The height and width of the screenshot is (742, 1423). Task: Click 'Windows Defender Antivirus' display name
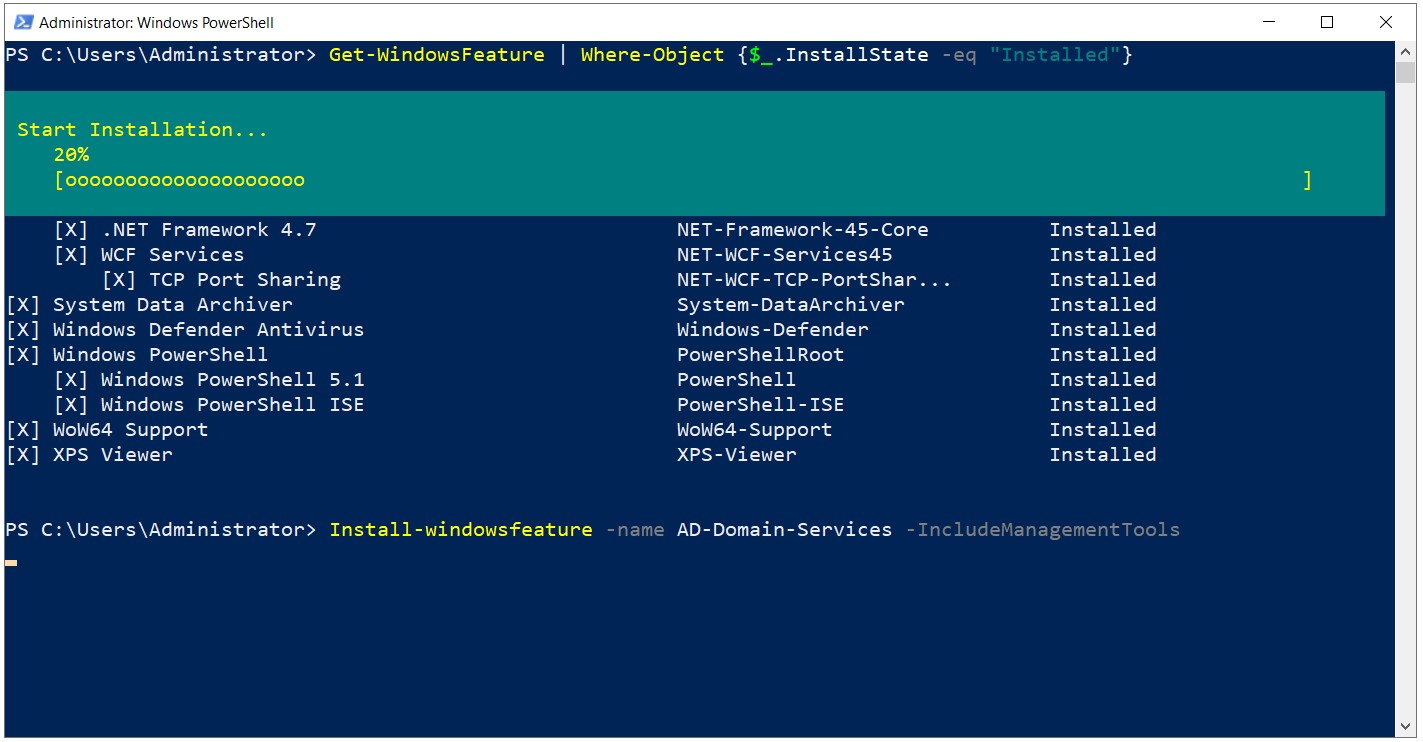pyautogui.click(x=208, y=329)
